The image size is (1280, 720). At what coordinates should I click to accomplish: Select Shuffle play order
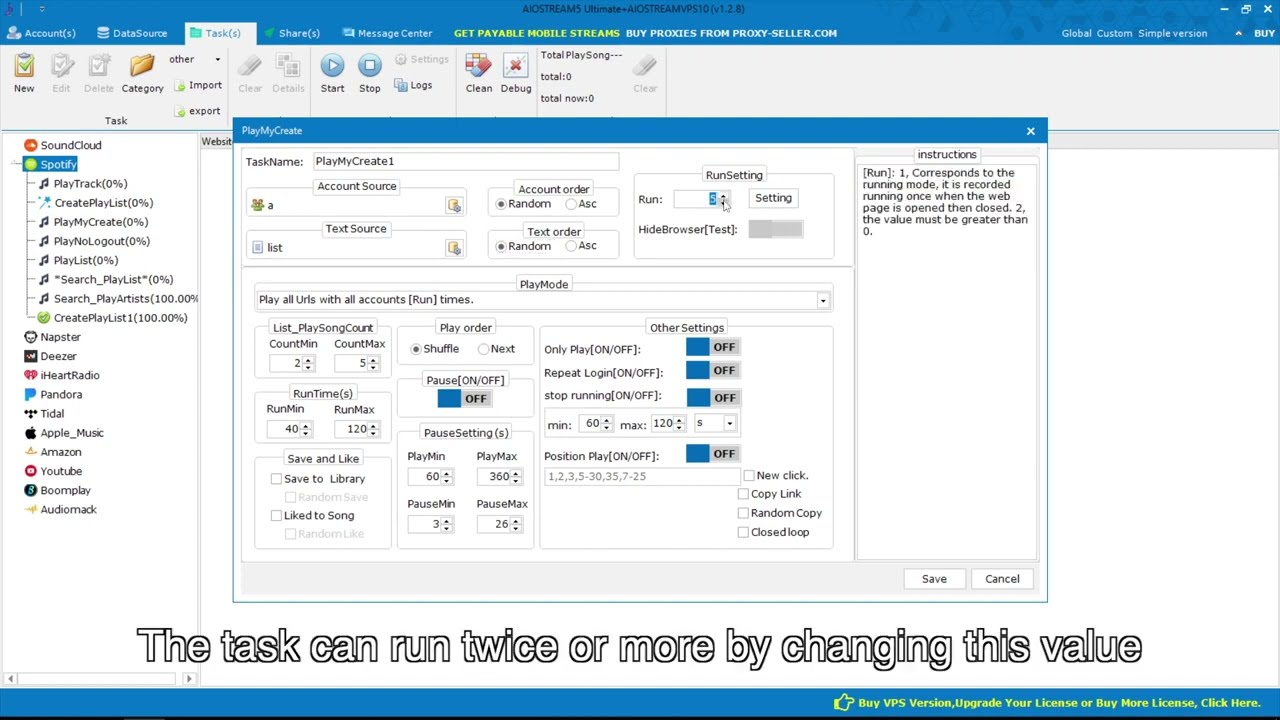(435, 349)
